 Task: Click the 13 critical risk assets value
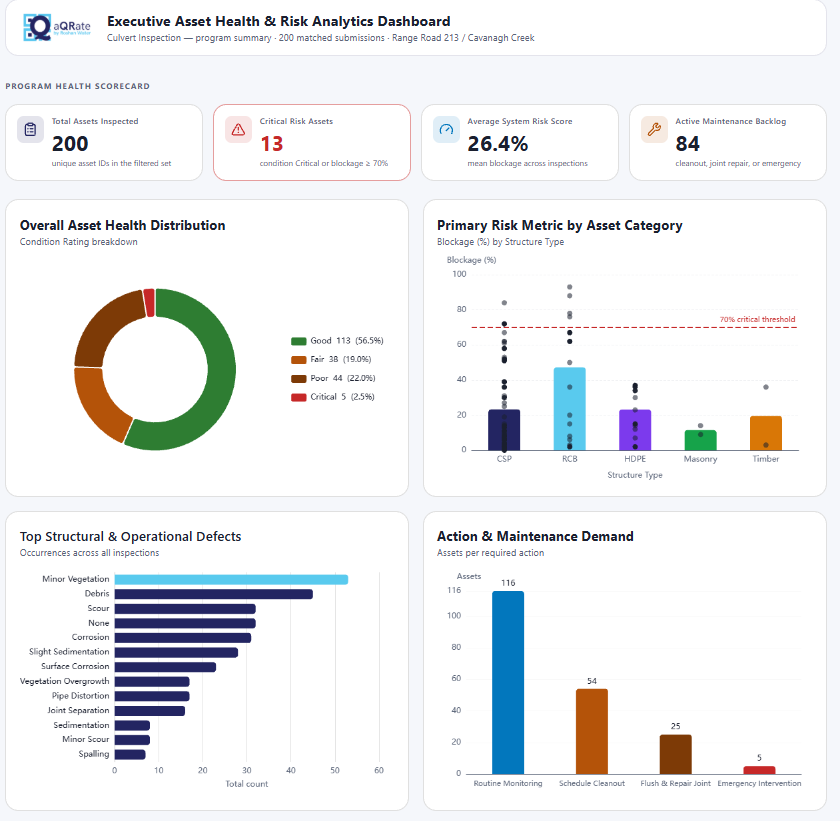click(271, 144)
